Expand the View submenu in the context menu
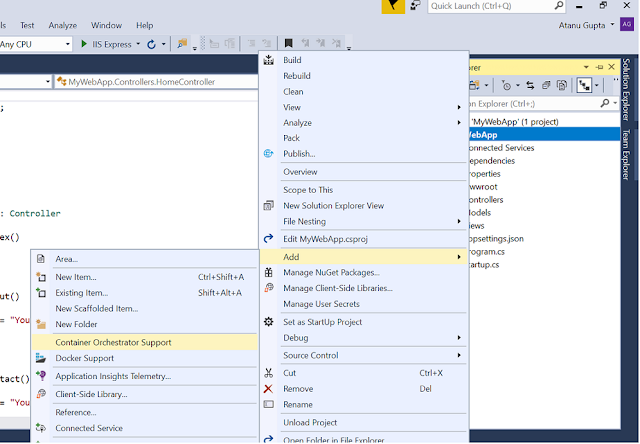This screenshot has width=640, height=444. tap(459, 107)
